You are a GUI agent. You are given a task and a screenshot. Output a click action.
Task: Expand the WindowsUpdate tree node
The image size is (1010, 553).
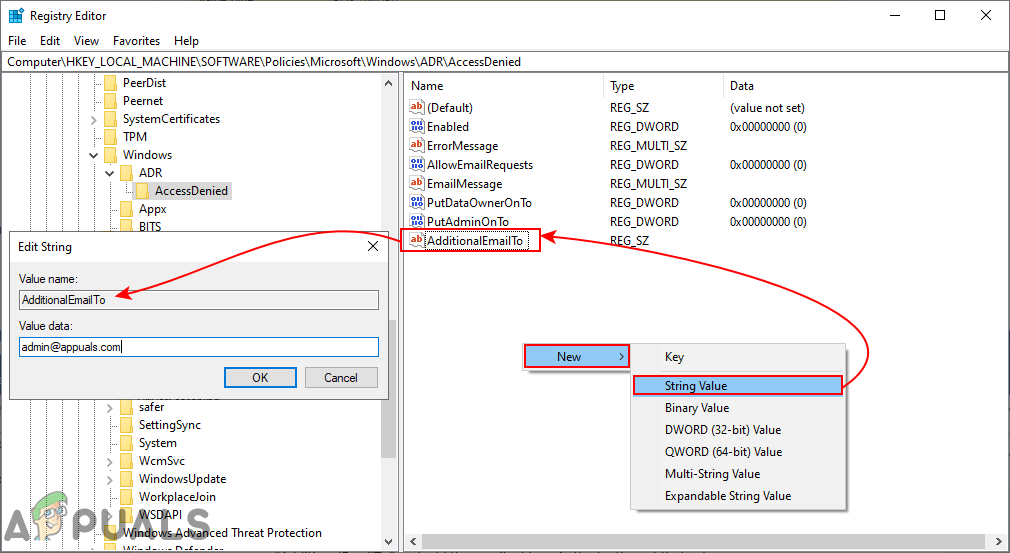tap(110, 480)
